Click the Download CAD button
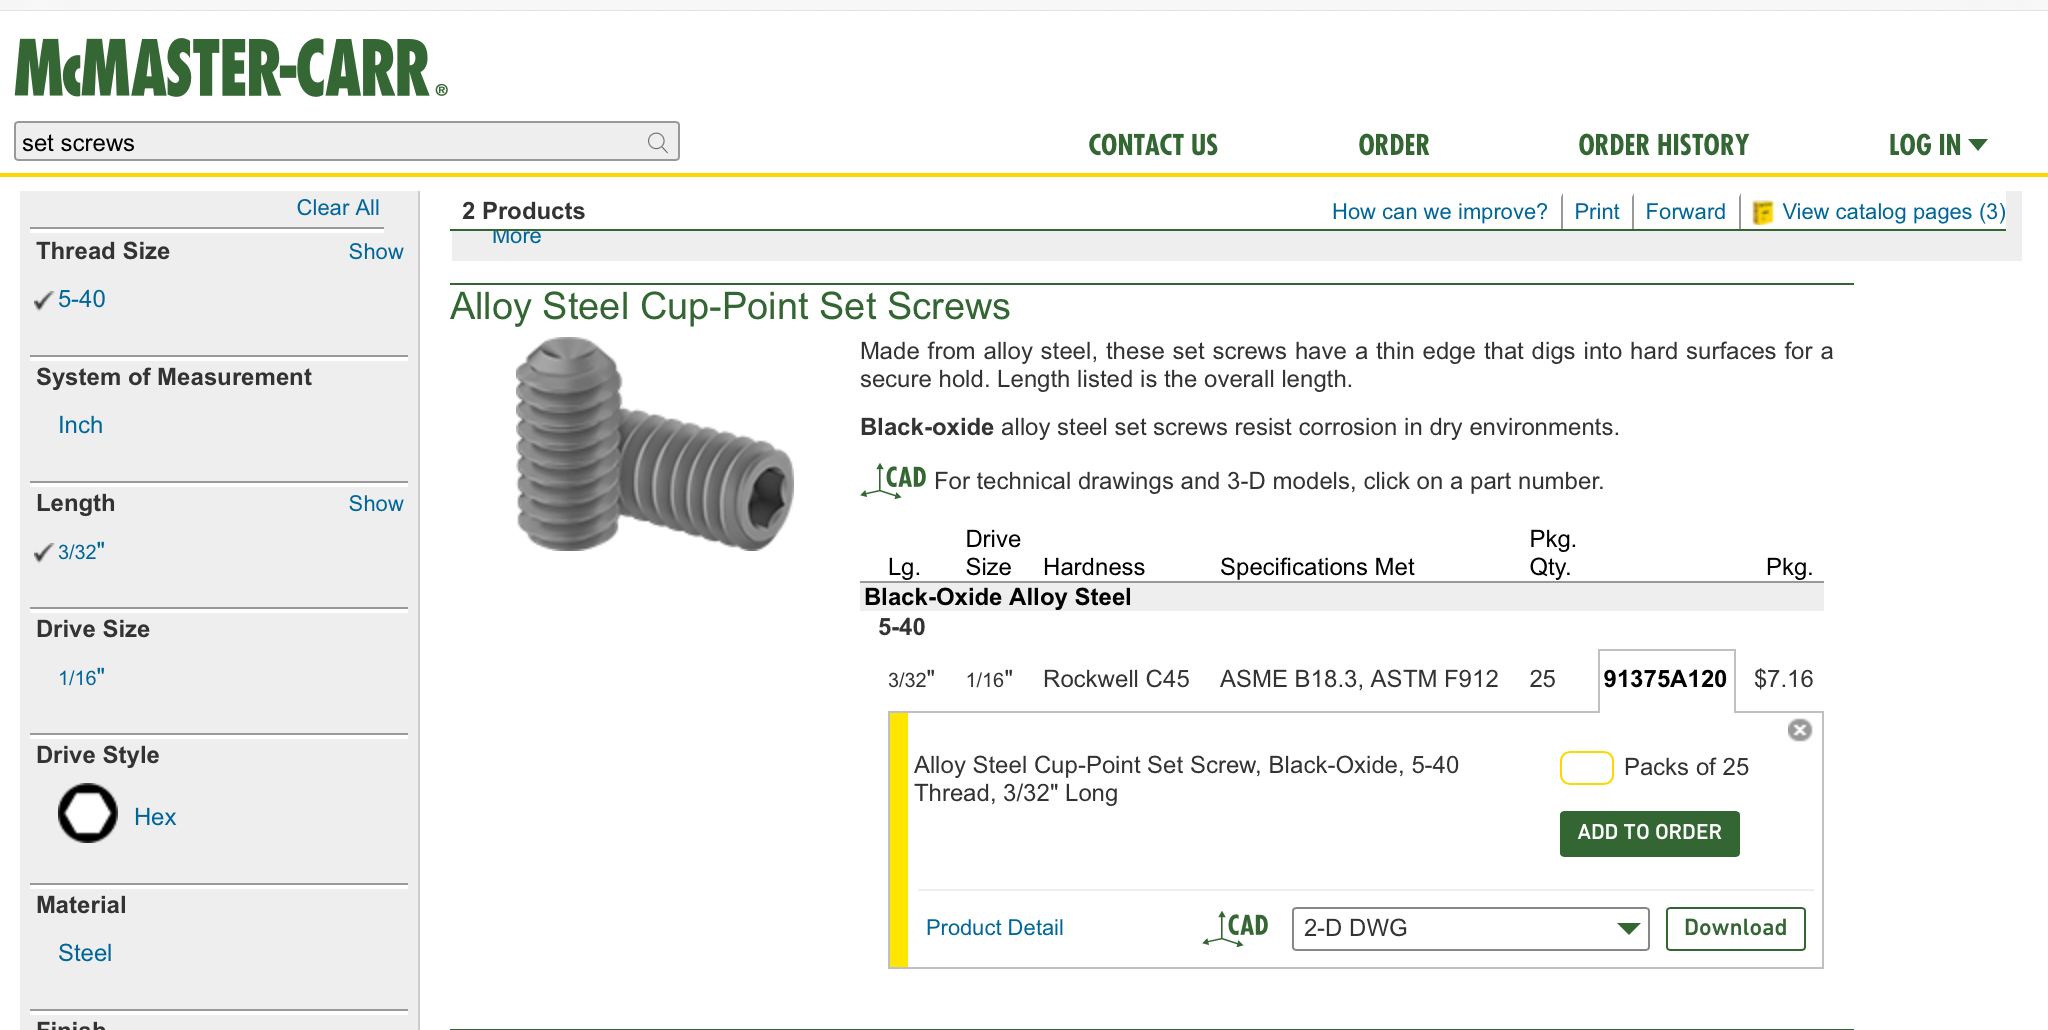The height and width of the screenshot is (1030, 2048). point(1735,928)
